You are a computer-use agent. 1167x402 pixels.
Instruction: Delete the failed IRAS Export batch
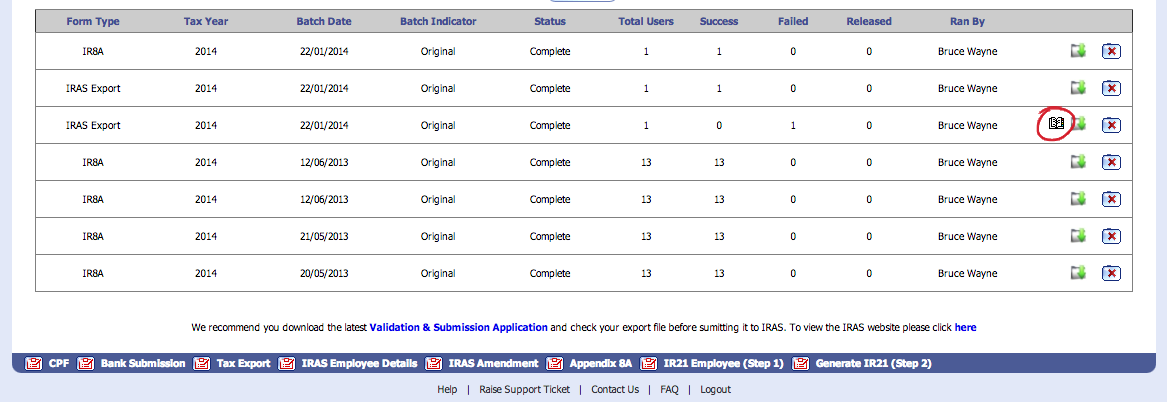[1111, 125]
